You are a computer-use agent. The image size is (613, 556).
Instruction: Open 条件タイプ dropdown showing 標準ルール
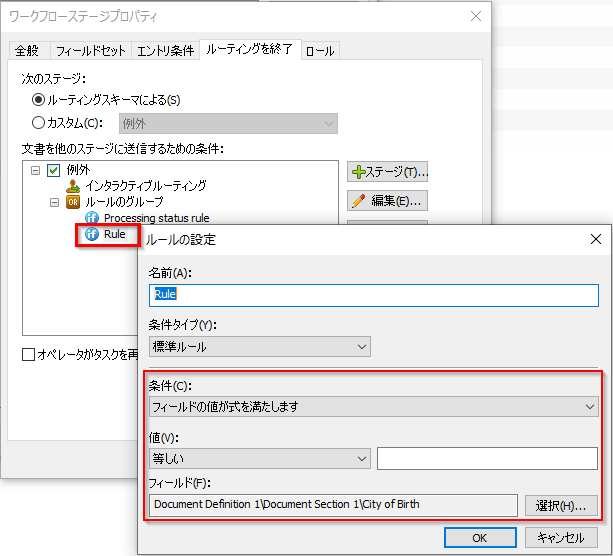coord(260,346)
